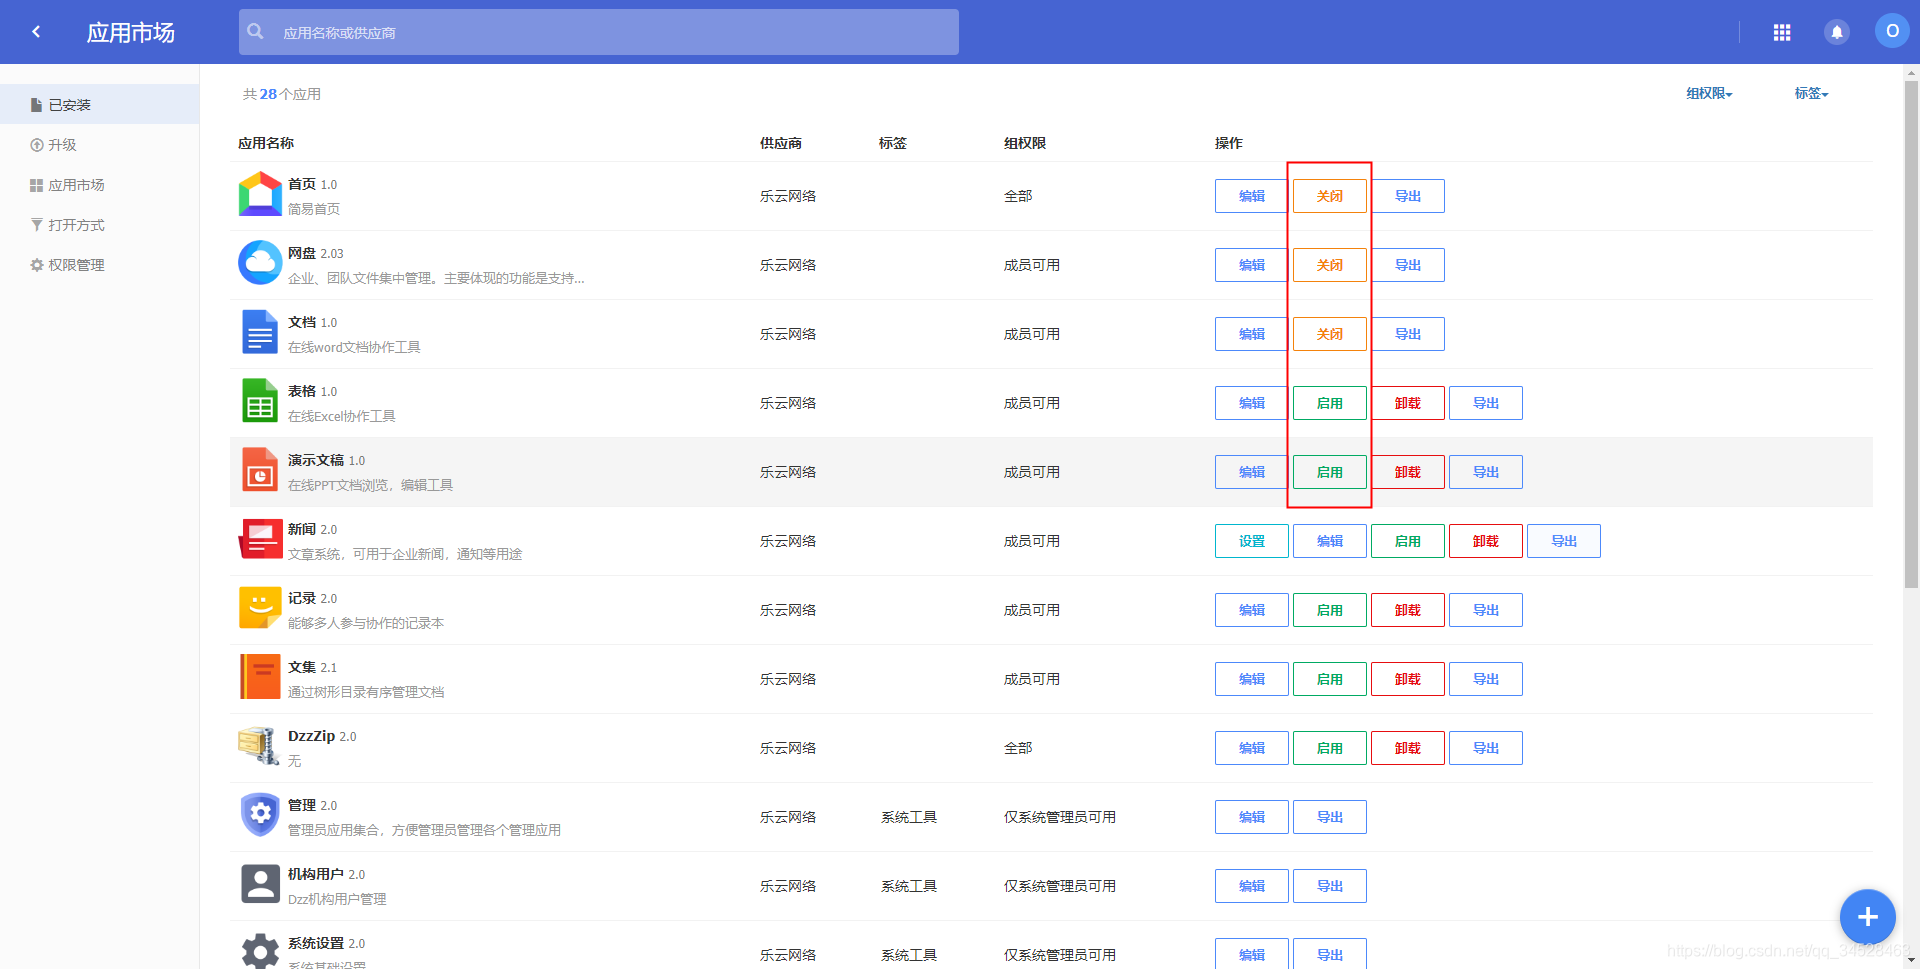Click the 记录 smiley note icon

pyautogui.click(x=260, y=608)
